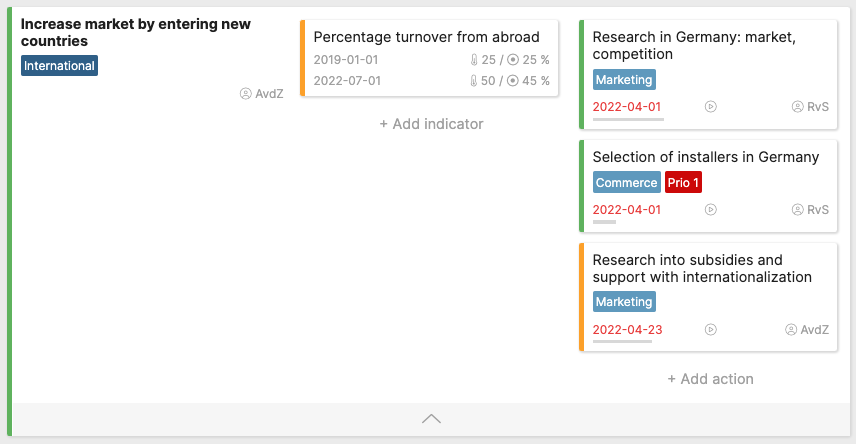Click play icon on Selection of installers card
This screenshot has height=444, width=856.
(x=710, y=210)
